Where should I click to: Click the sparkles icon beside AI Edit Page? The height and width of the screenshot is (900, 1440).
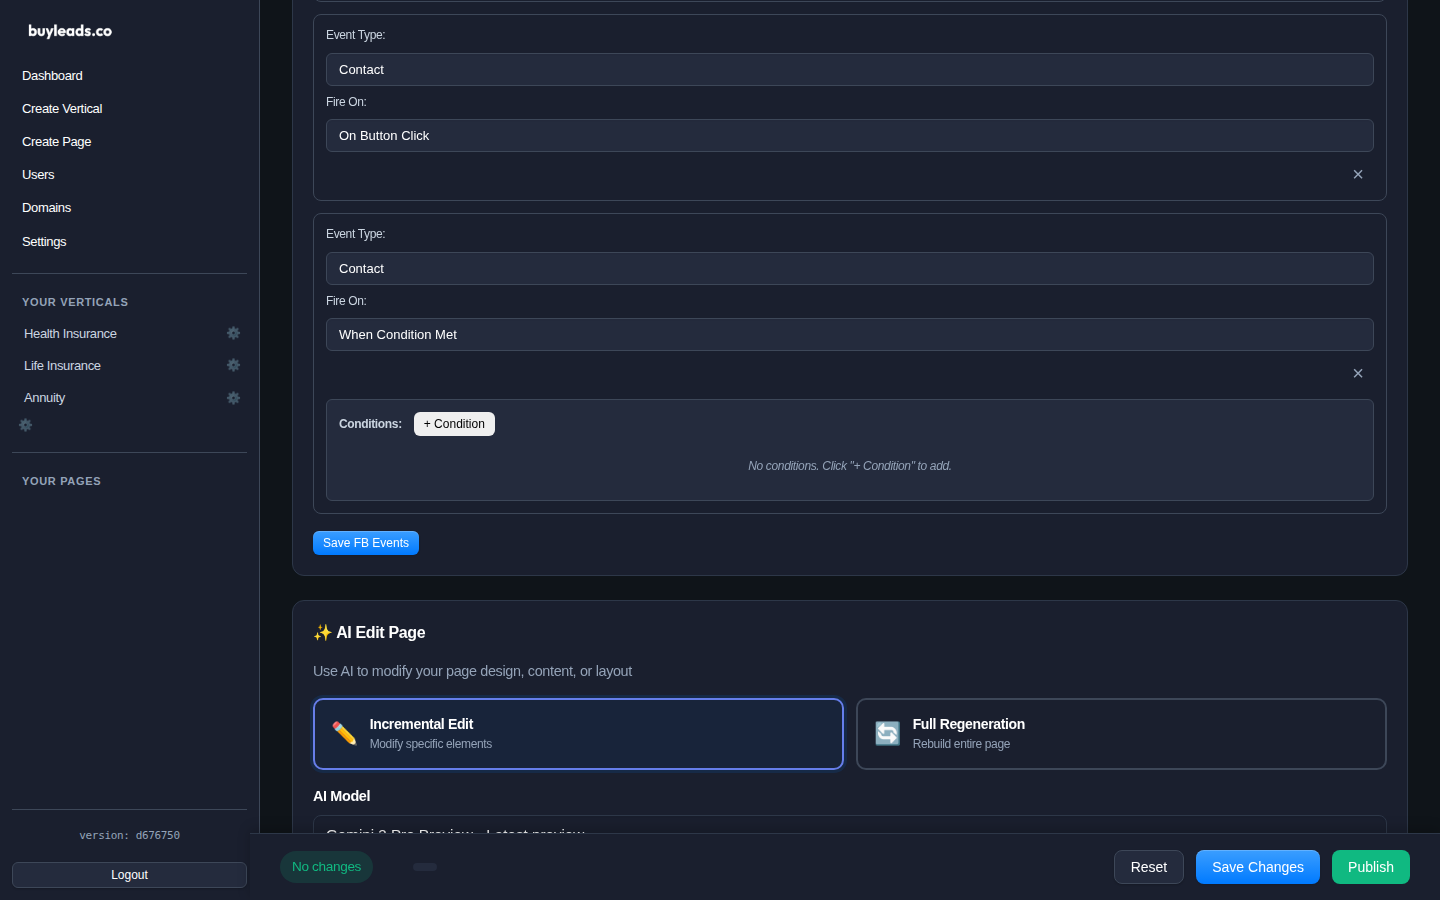coord(322,632)
